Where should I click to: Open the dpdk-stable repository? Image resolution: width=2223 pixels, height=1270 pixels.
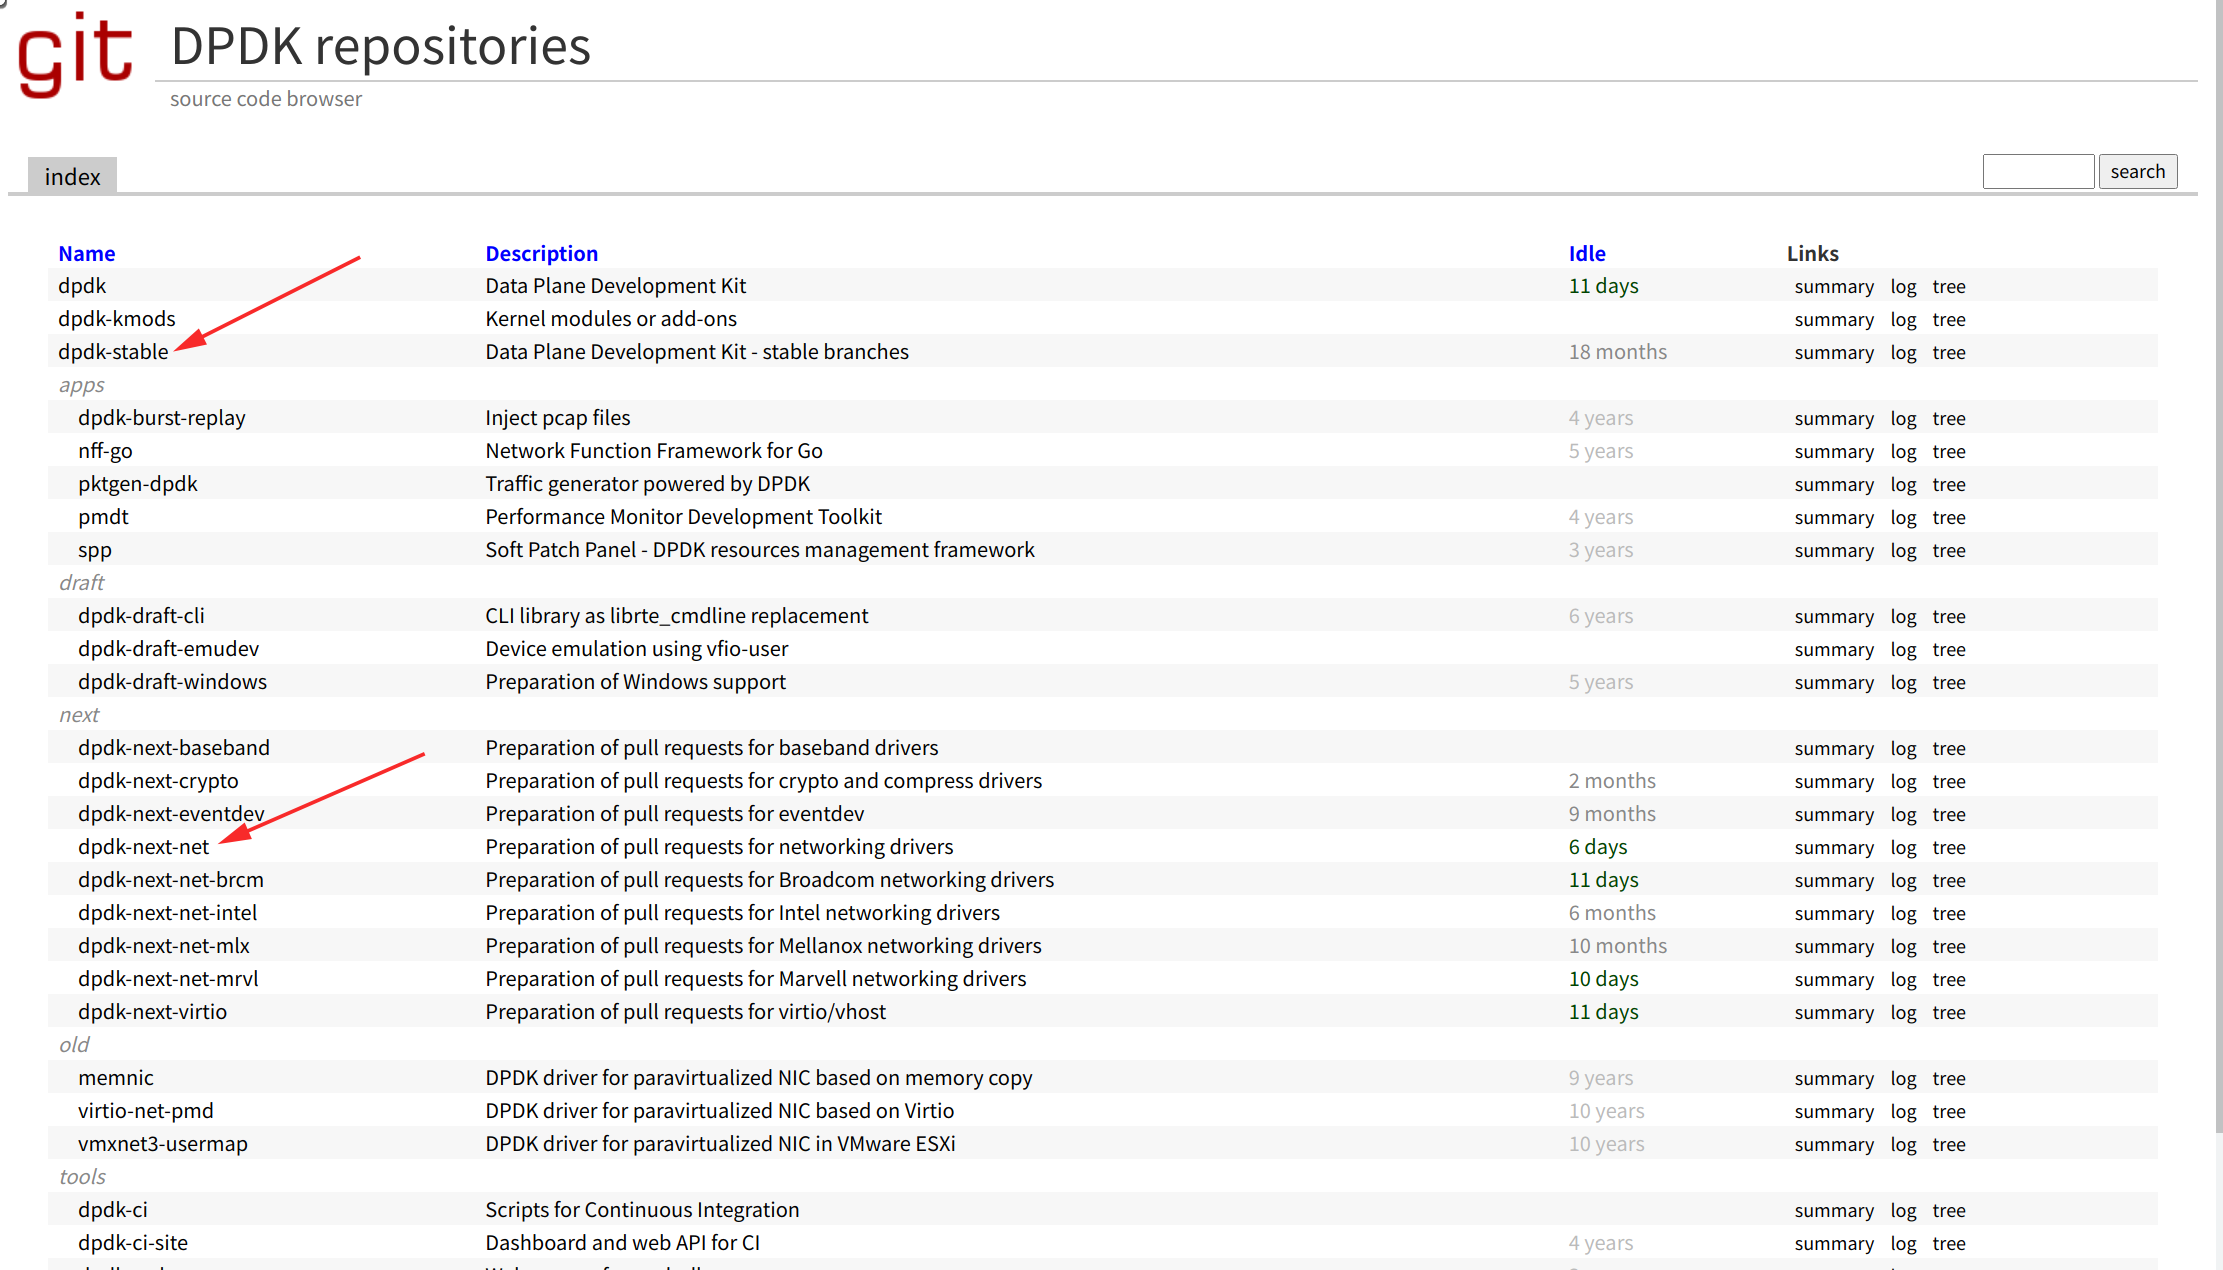[x=113, y=352]
